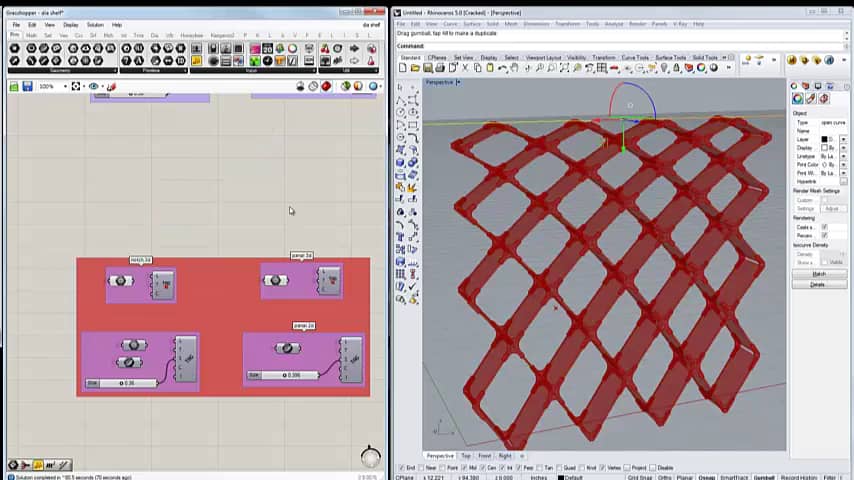Toggle Cen osnap checkbox
Image resolution: width=854 pixels, height=480 pixels.
click(x=483, y=468)
